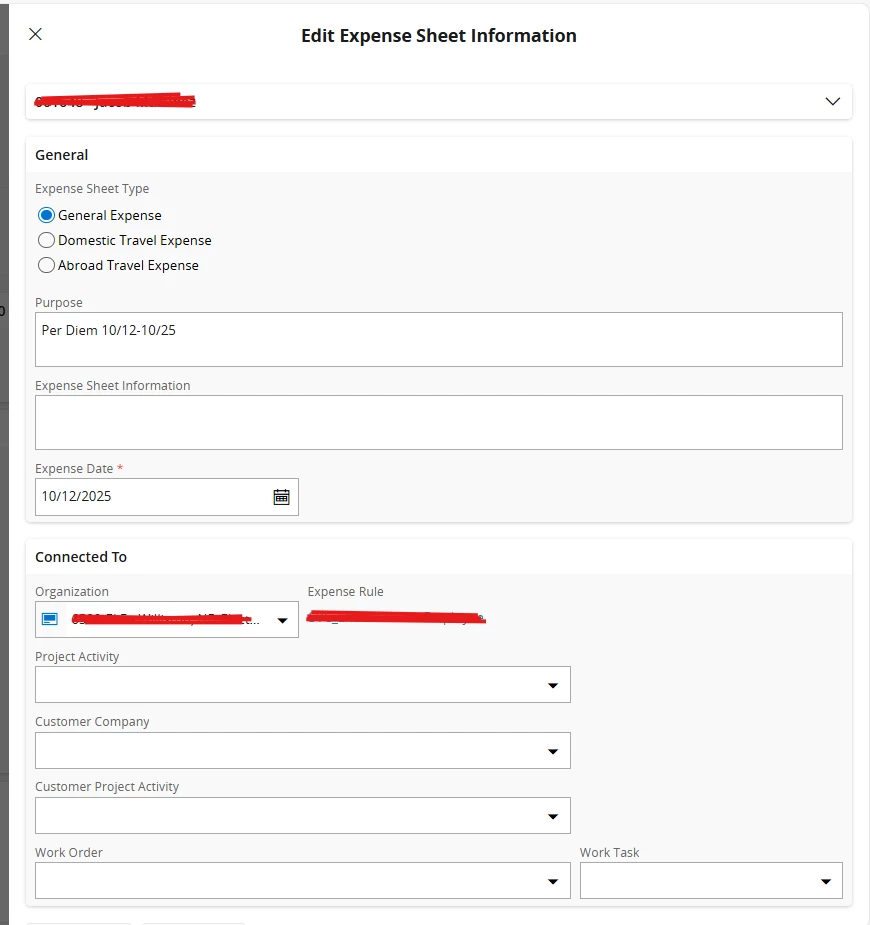The width and height of the screenshot is (870, 925).
Task: Expand Customer Project Activity dropdown arrow
Action: coord(552,816)
